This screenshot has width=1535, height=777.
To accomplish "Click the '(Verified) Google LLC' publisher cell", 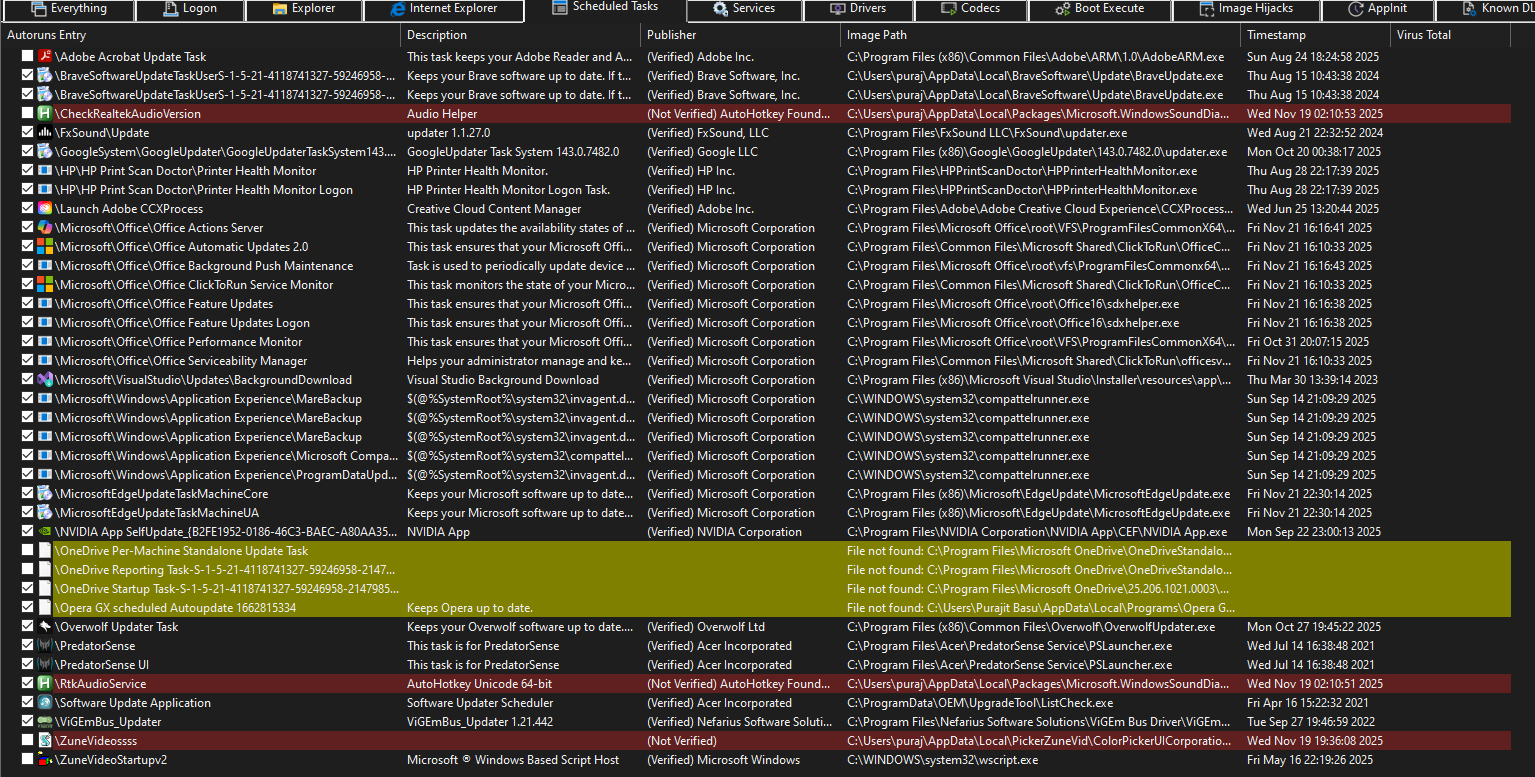I will click(x=703, y=152).
